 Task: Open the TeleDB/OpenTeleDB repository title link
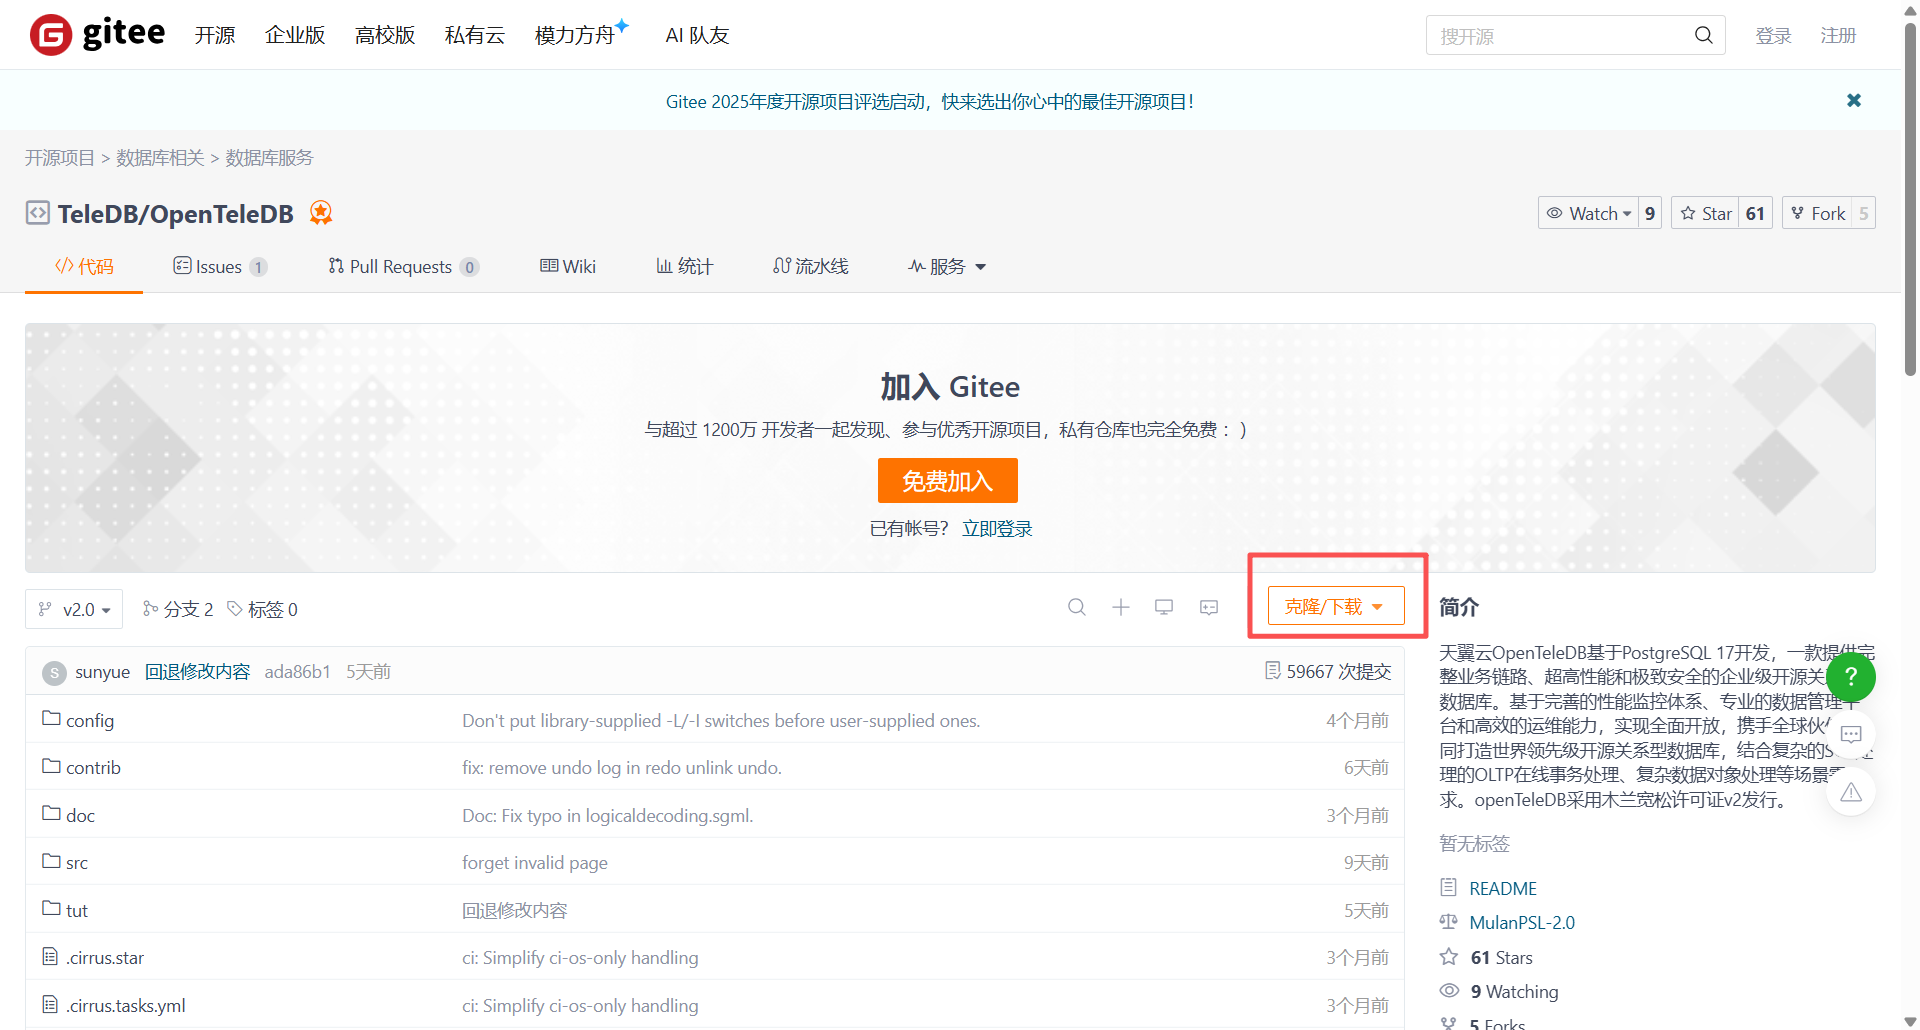(x=176, y=214)
